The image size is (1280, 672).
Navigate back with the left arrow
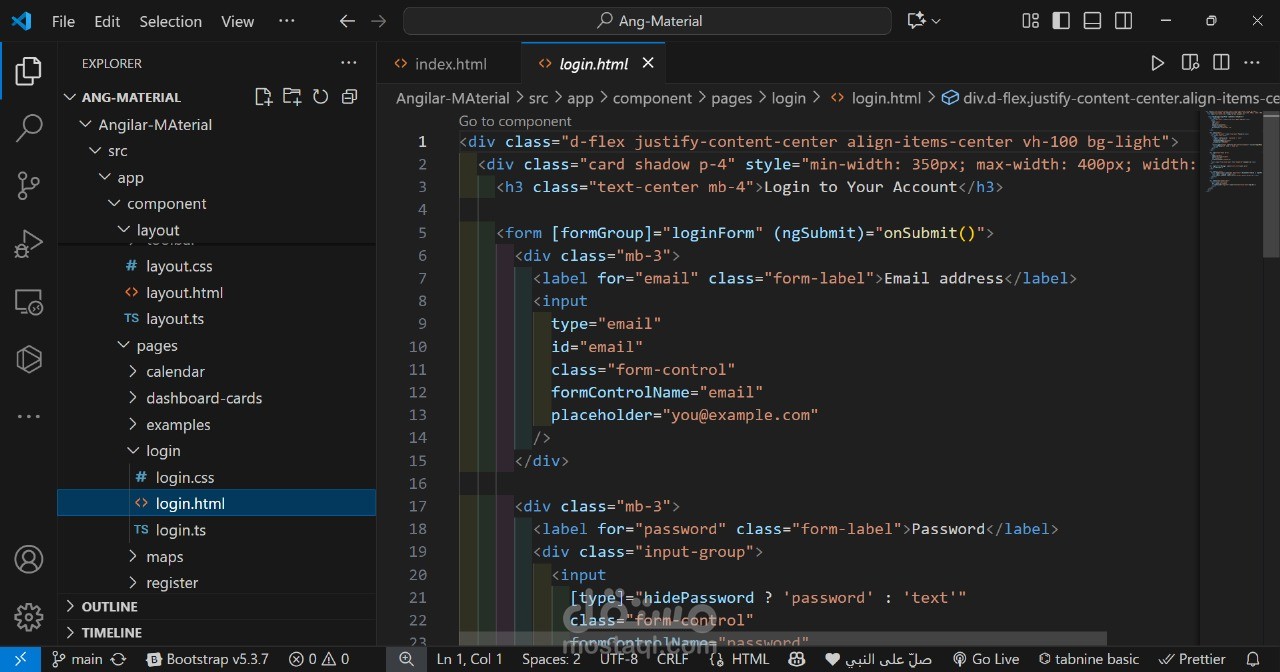coord(347,21)
